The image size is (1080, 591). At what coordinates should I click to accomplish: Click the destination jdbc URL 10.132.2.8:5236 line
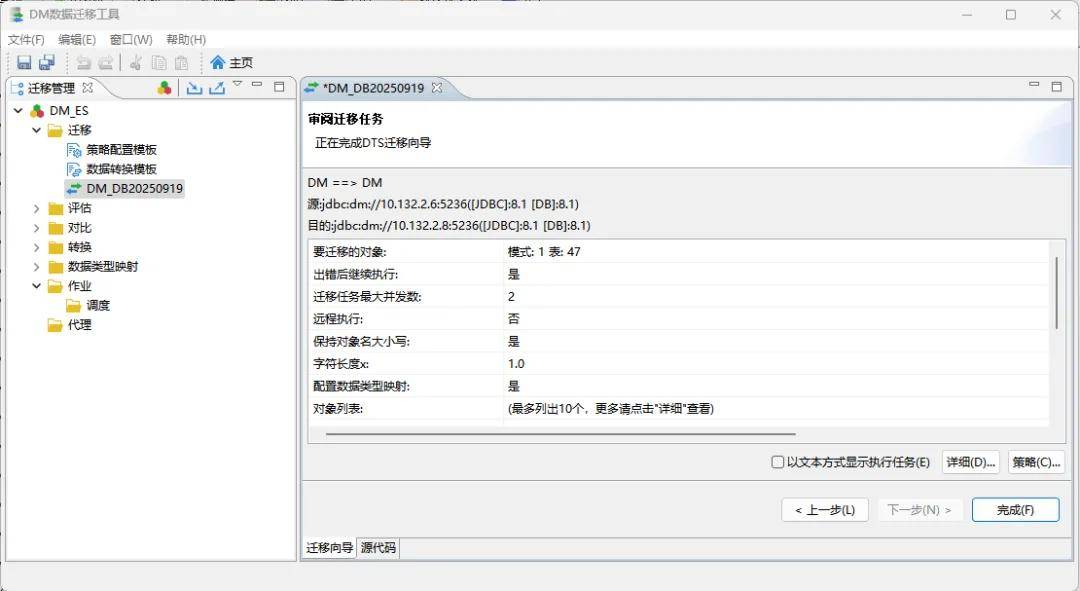point(448,225)
